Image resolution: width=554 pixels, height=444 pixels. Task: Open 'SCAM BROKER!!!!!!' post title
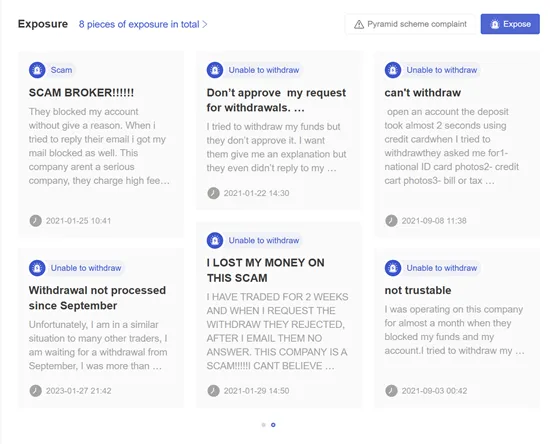click(x=81, y=93)
